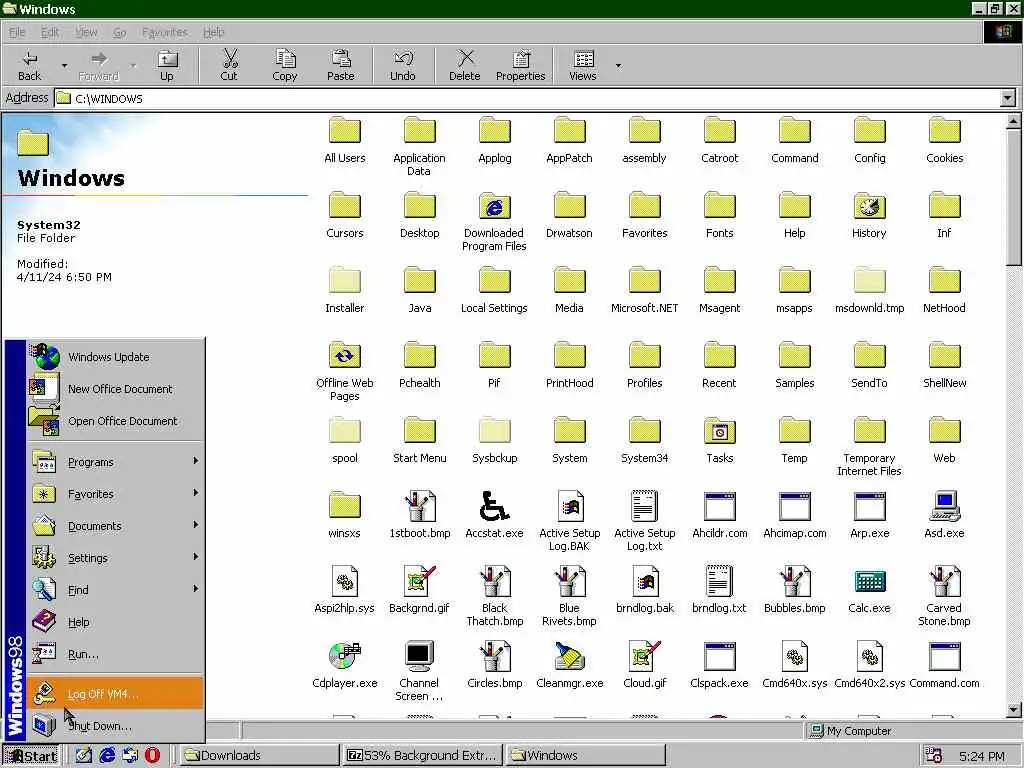1024x768 pixels.
Task: Select the Temporary Internet Files folder
Action: pyautogui.click(x=869, y=447)
